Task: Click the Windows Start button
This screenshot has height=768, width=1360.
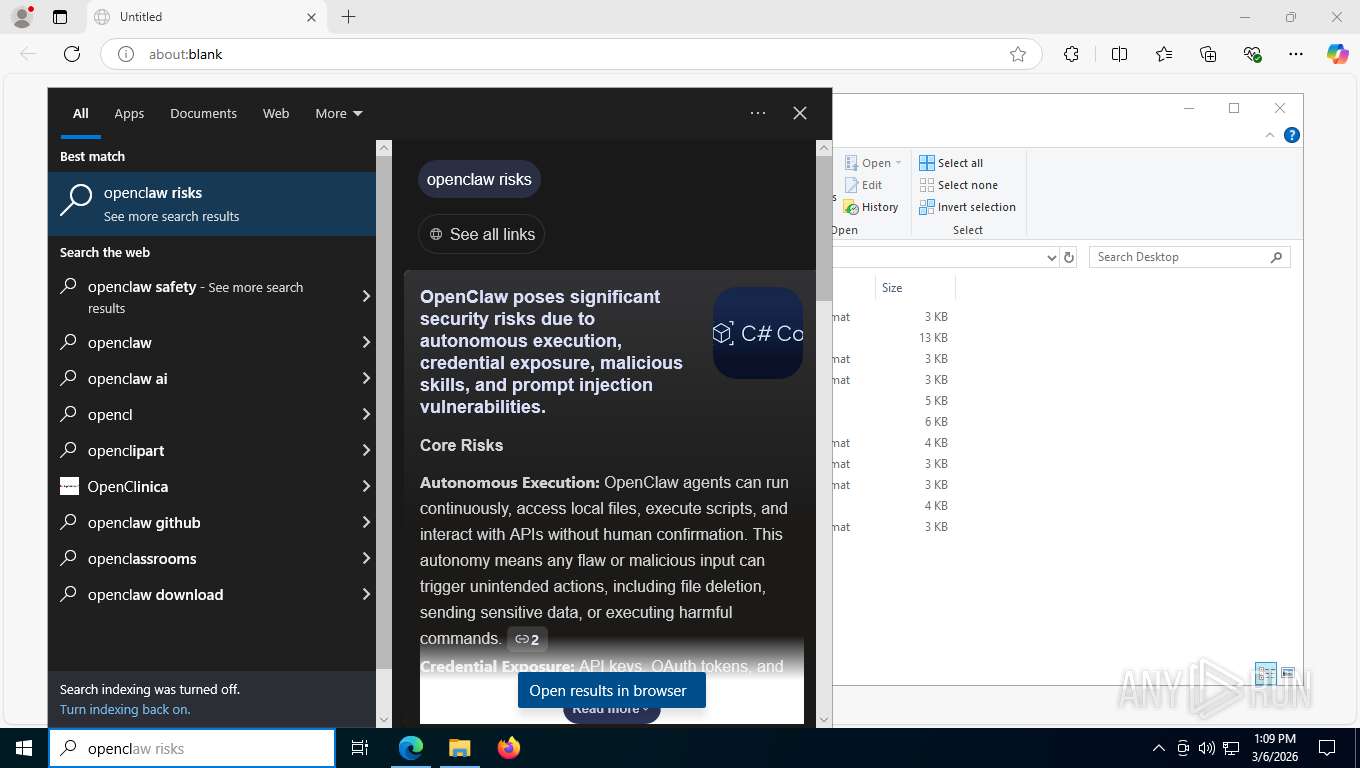Action: [24, 748]
